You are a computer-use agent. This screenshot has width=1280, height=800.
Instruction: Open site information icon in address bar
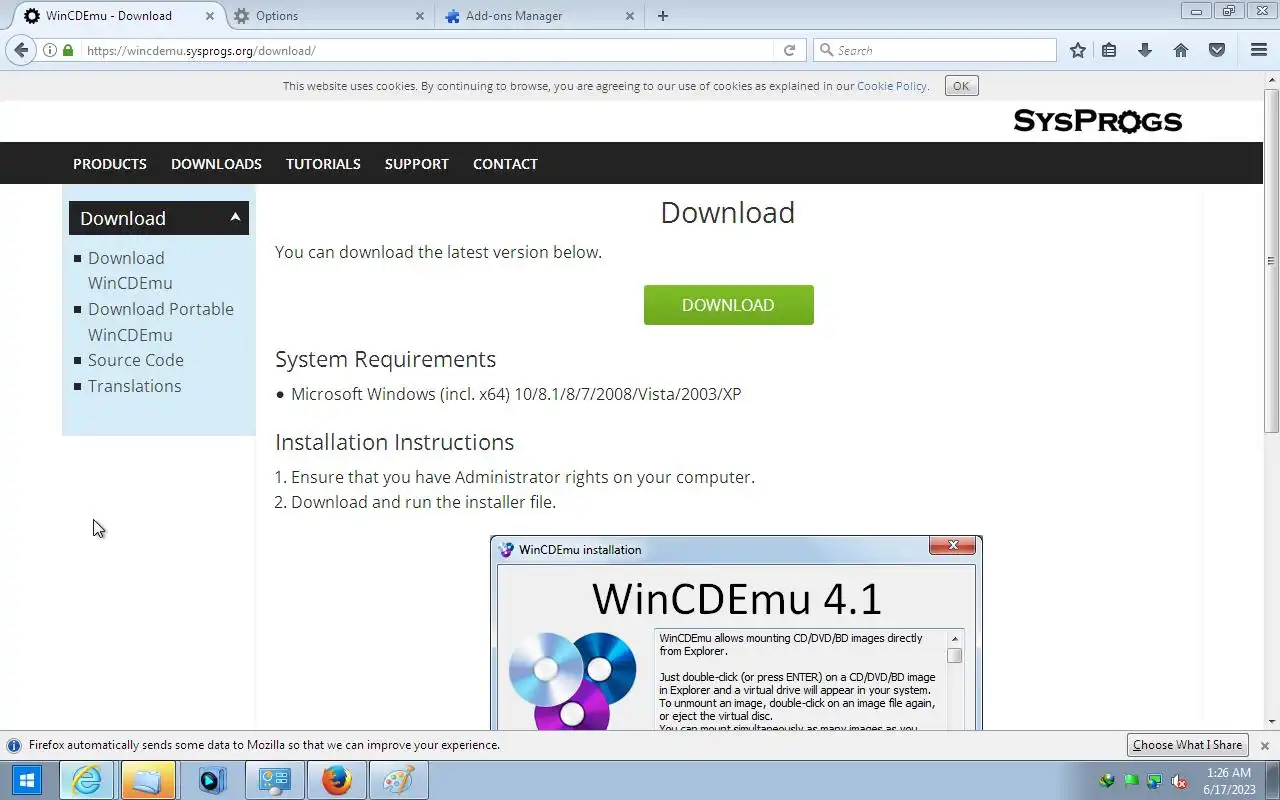click(50, 50)
